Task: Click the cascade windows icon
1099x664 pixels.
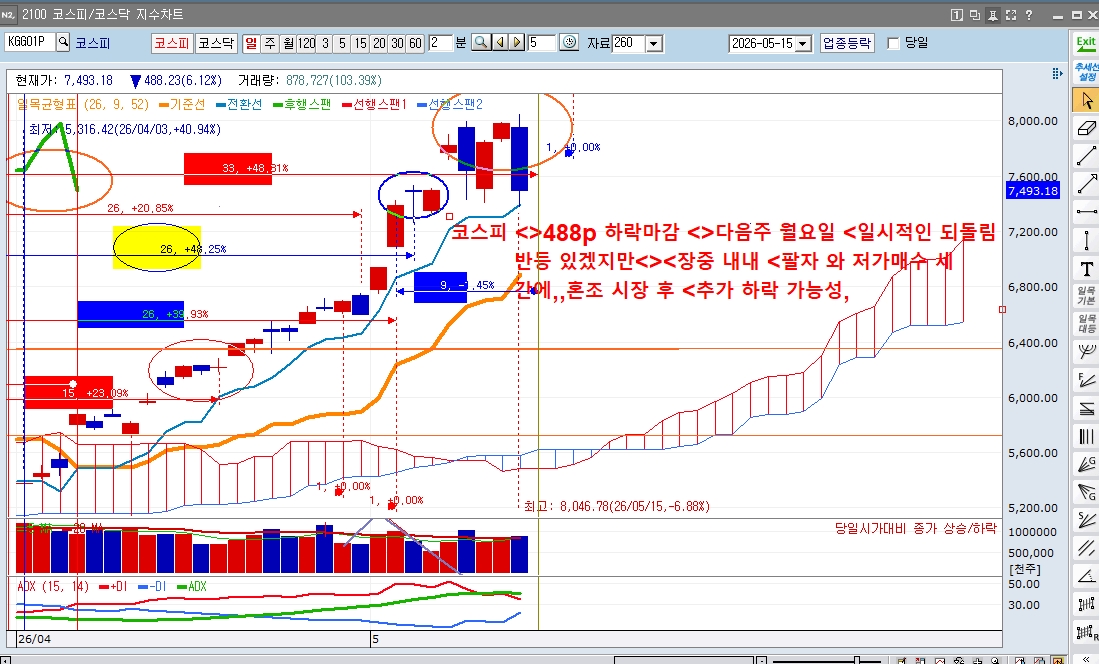Action: [x=975, y=15]
